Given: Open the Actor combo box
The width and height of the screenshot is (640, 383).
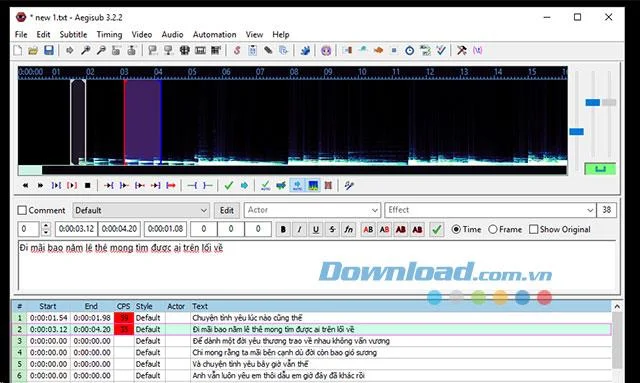Looking at the screenshot, I should pyautogui.click(x=312, y=210).
